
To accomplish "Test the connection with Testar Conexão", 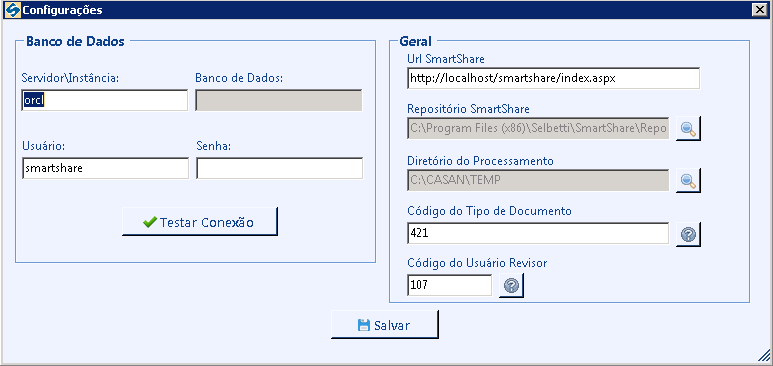I will 200,221.
